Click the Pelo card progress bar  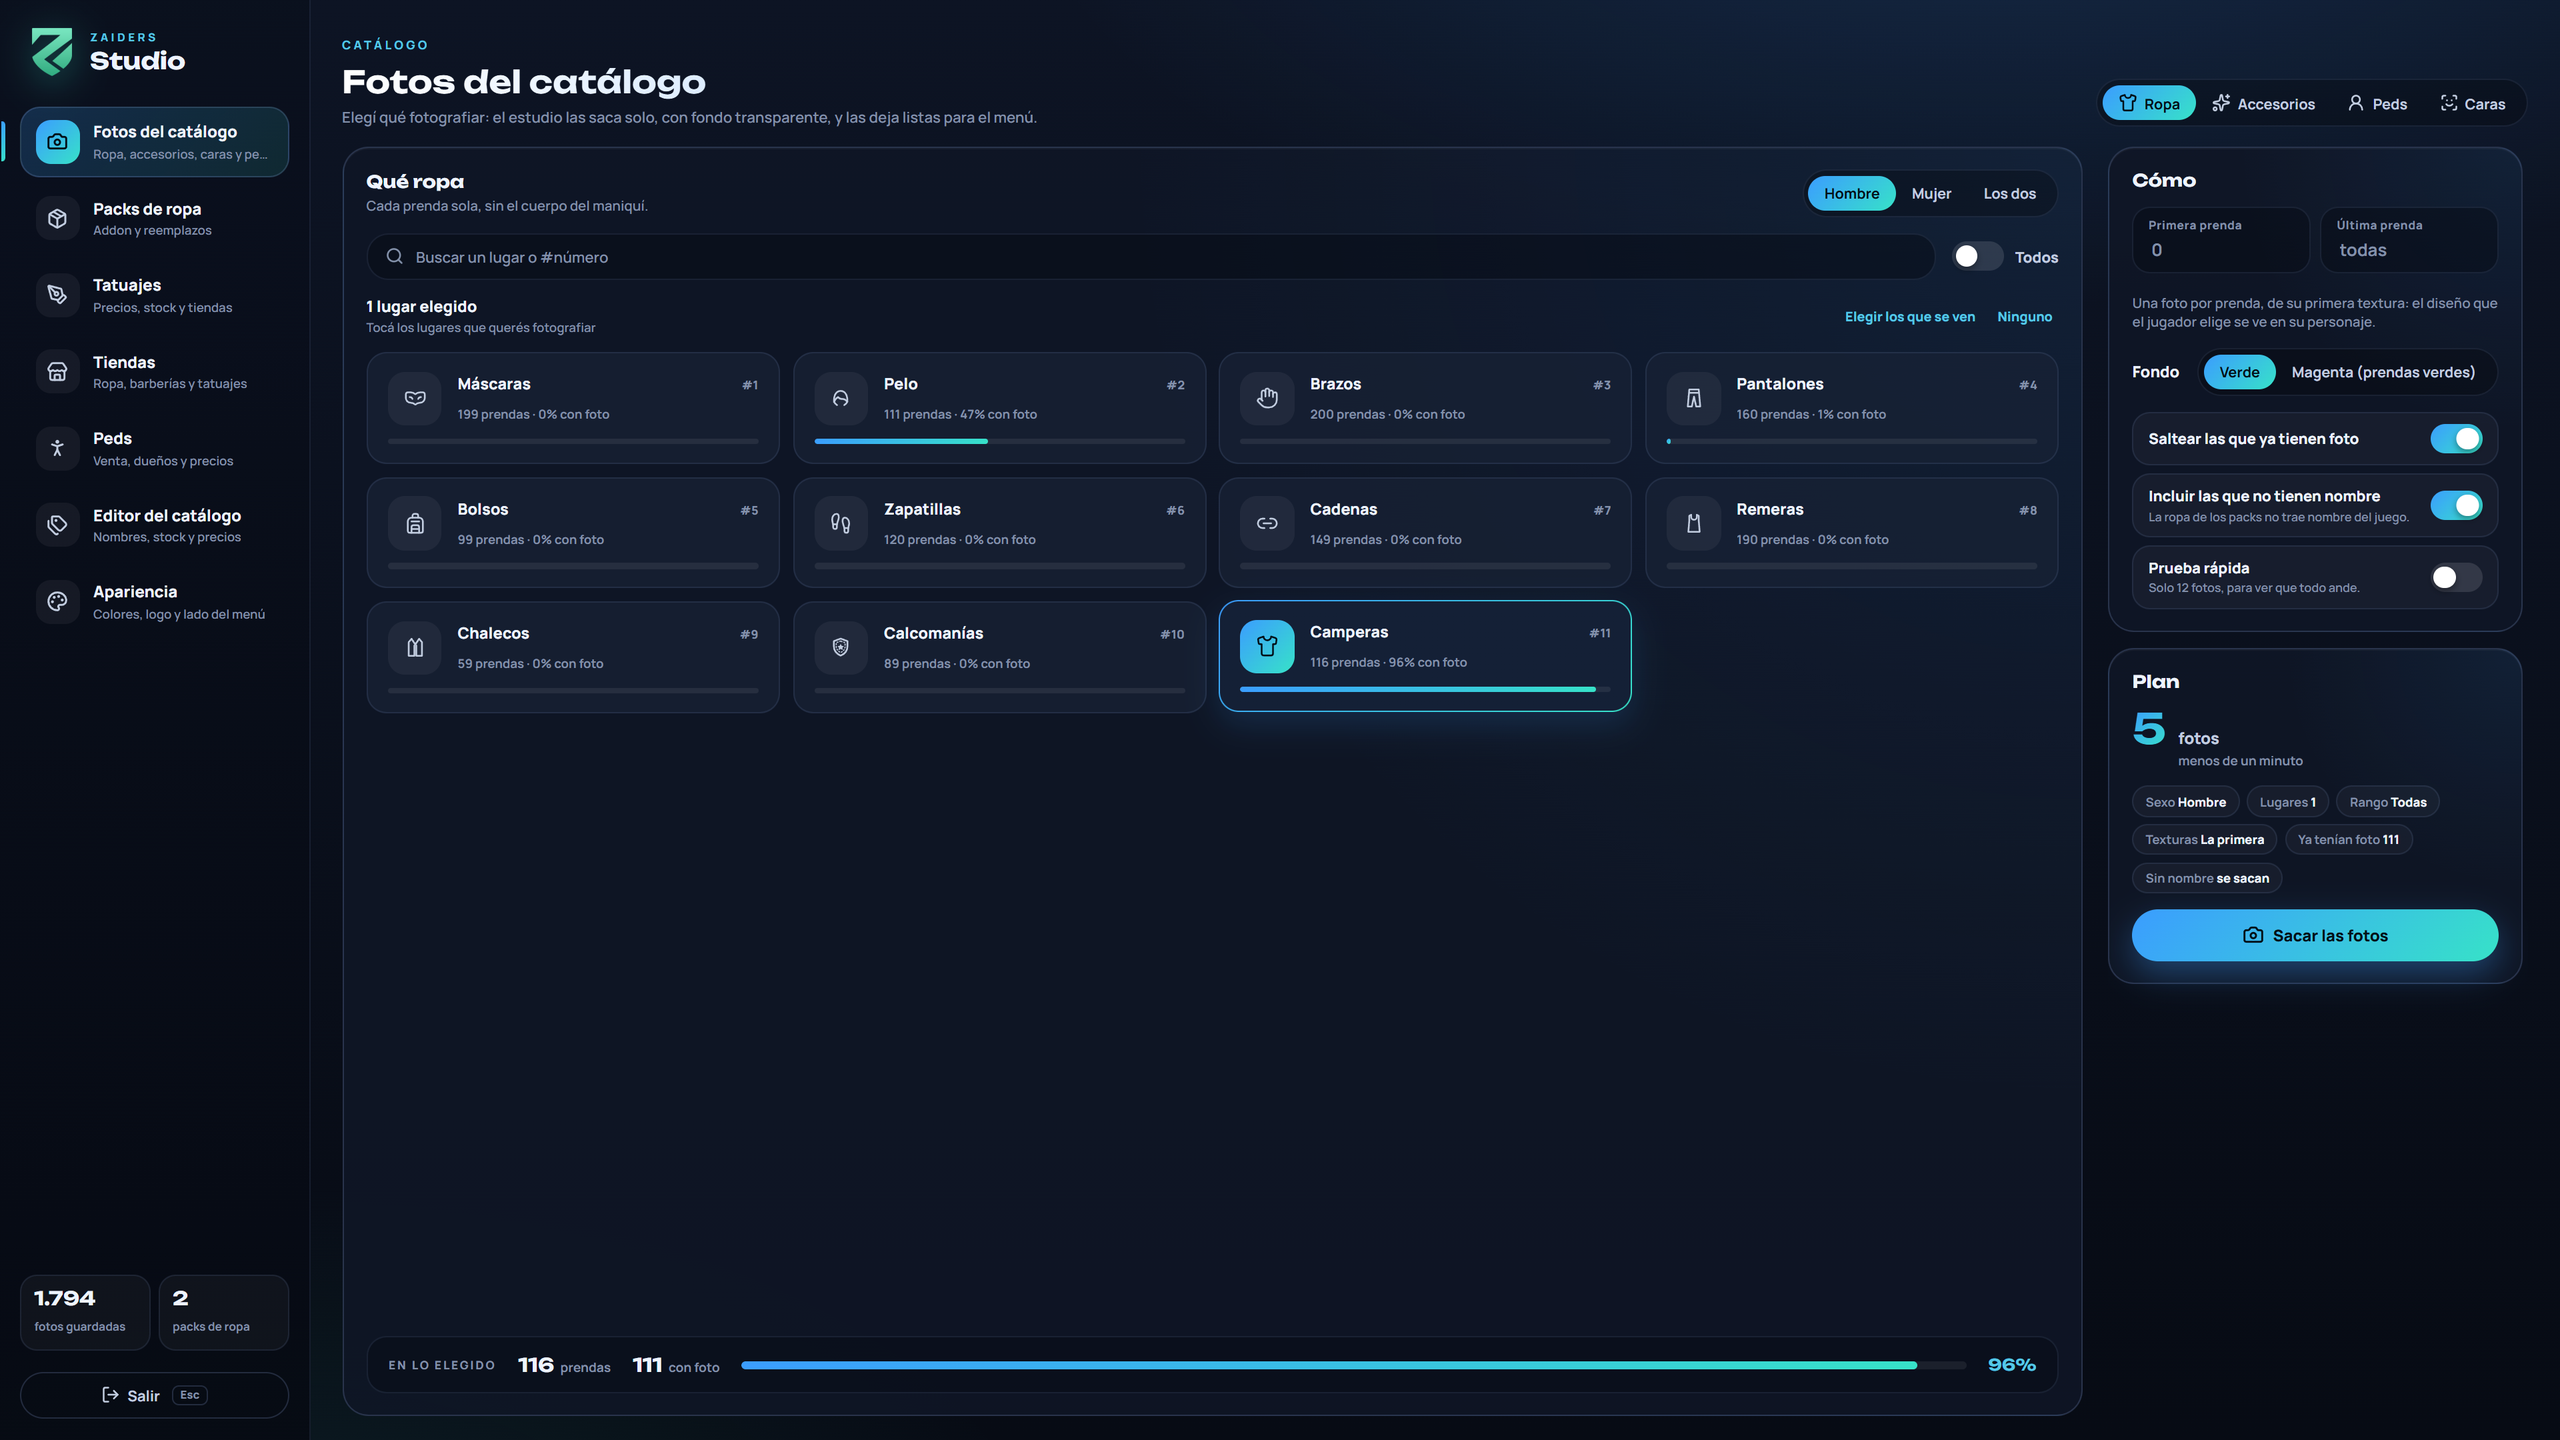pos(999,441)
